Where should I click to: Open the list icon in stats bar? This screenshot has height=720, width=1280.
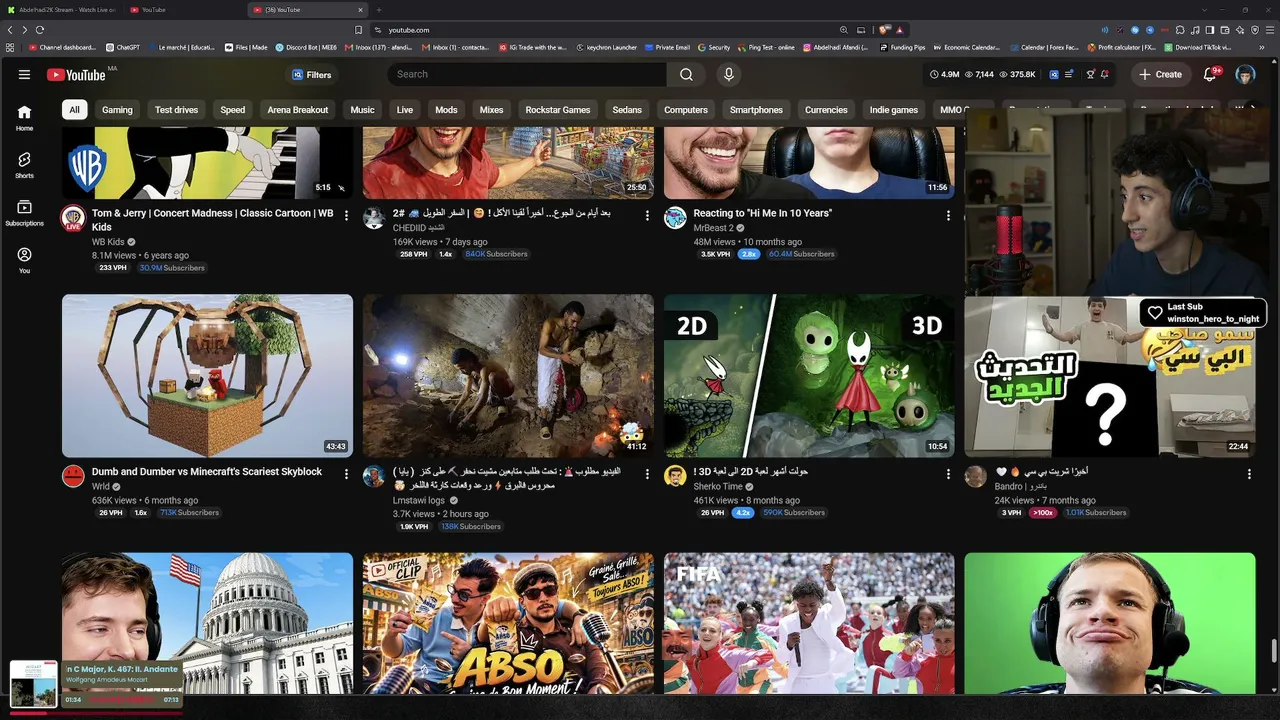pyautogui.click(x=1070, y=74)
